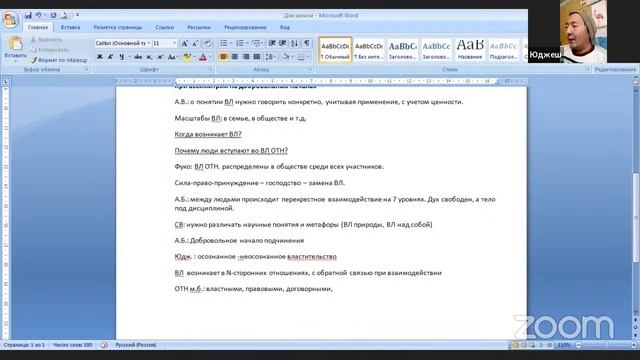Click Число слов word count
The width and height of the screenshot is (640, 360).
[73, 345]
